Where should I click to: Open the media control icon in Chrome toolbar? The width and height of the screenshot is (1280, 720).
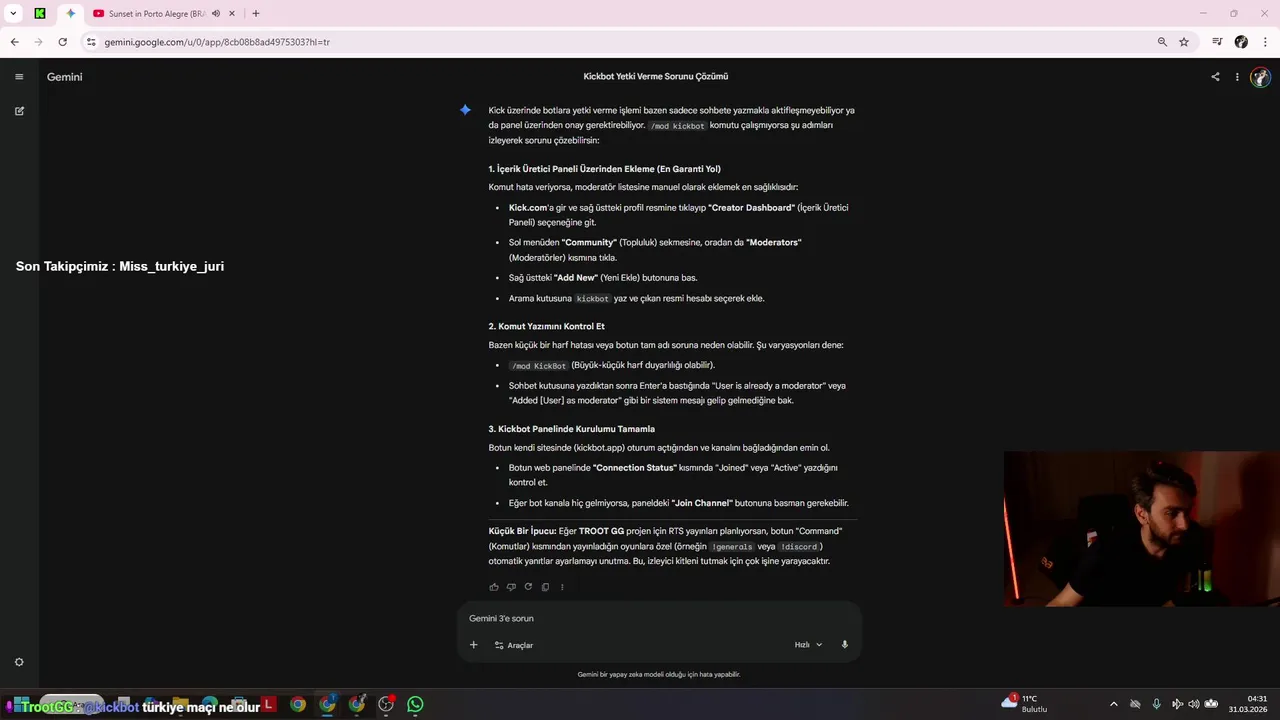1217,42
